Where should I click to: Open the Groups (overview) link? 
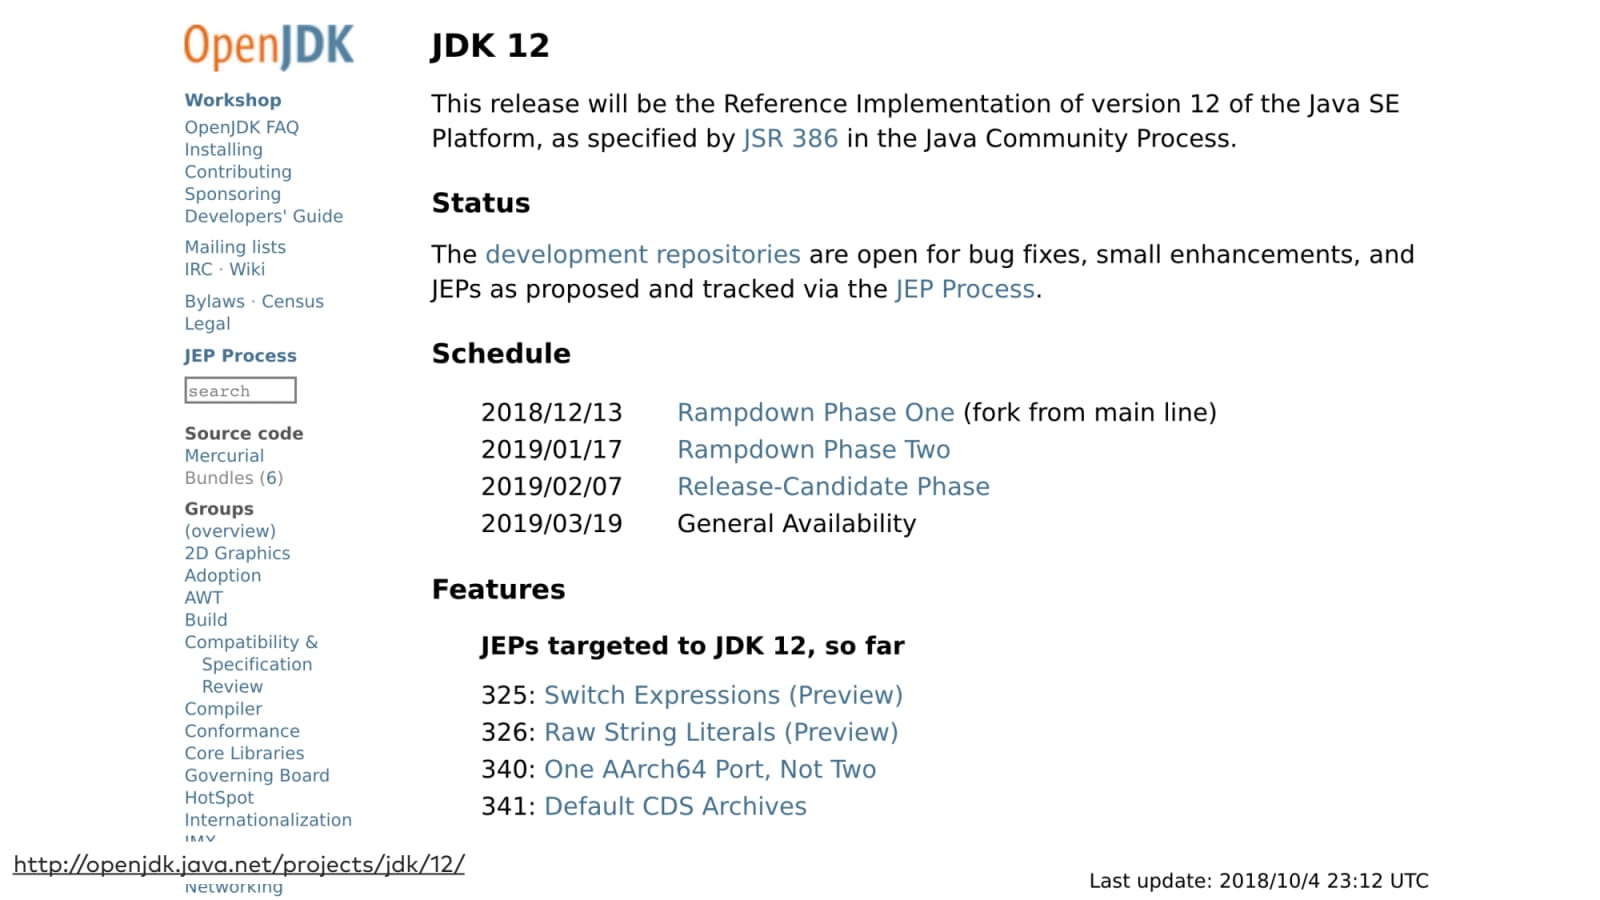230,531
